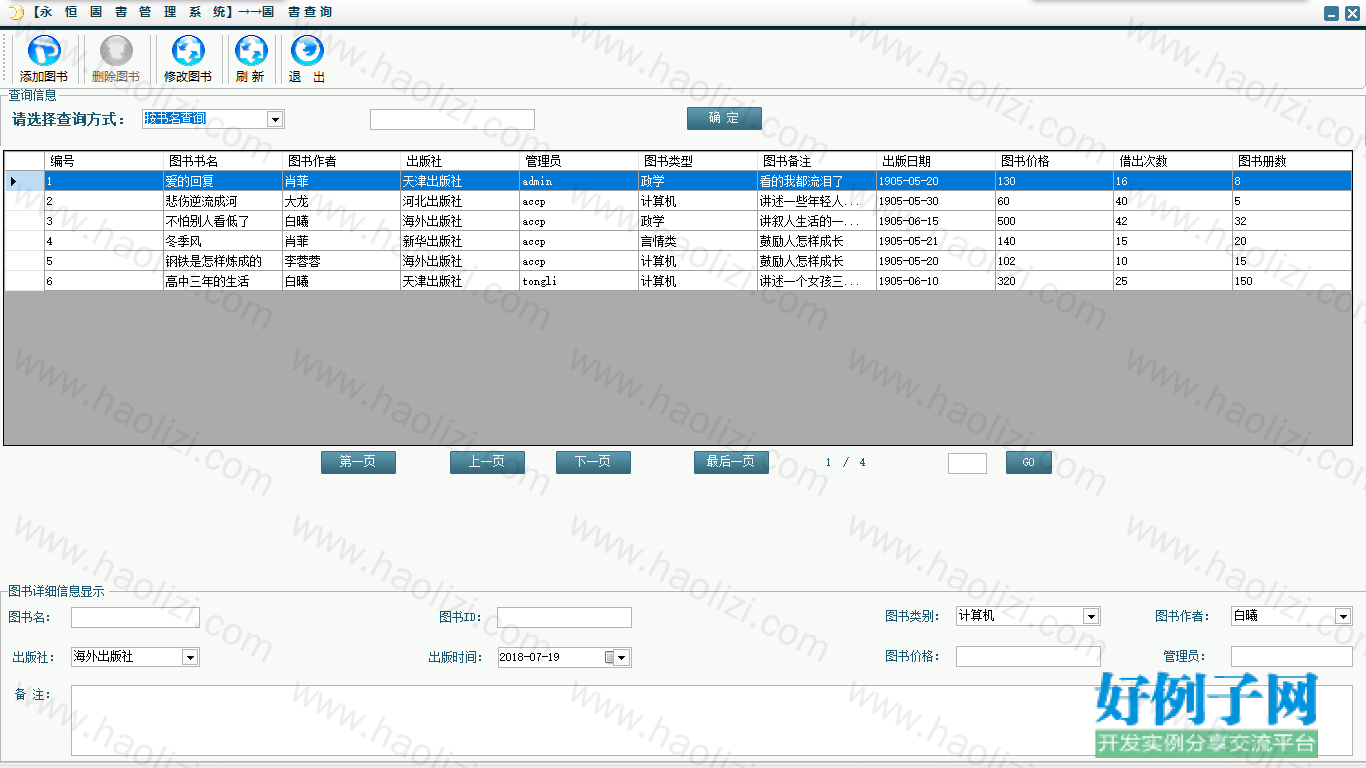The image size is (1366, 768).
Task: Choose the 退出 exit toolbar icon
Action: click(307, 59)
